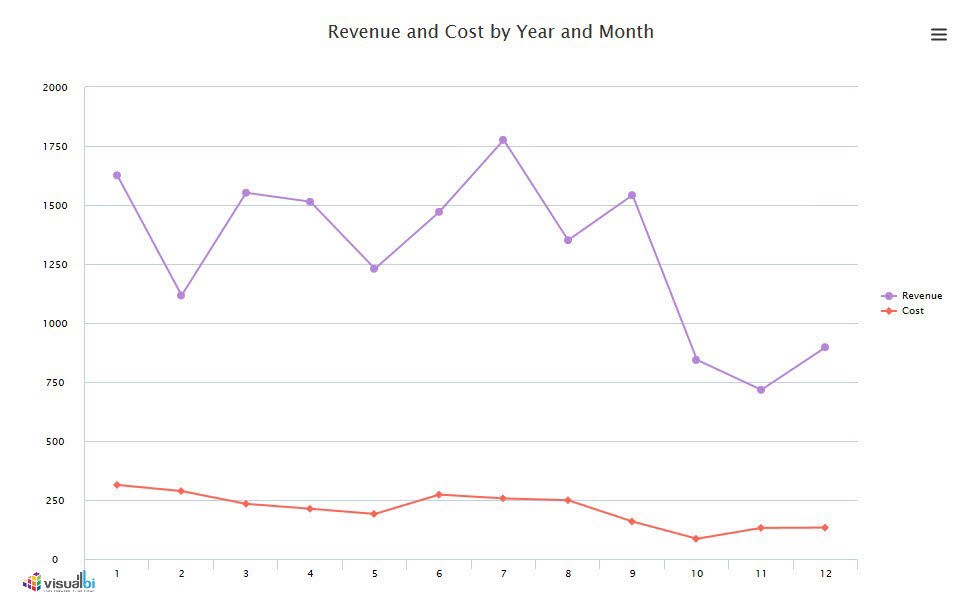Click the x-axis label for month 6

[439, 574]
